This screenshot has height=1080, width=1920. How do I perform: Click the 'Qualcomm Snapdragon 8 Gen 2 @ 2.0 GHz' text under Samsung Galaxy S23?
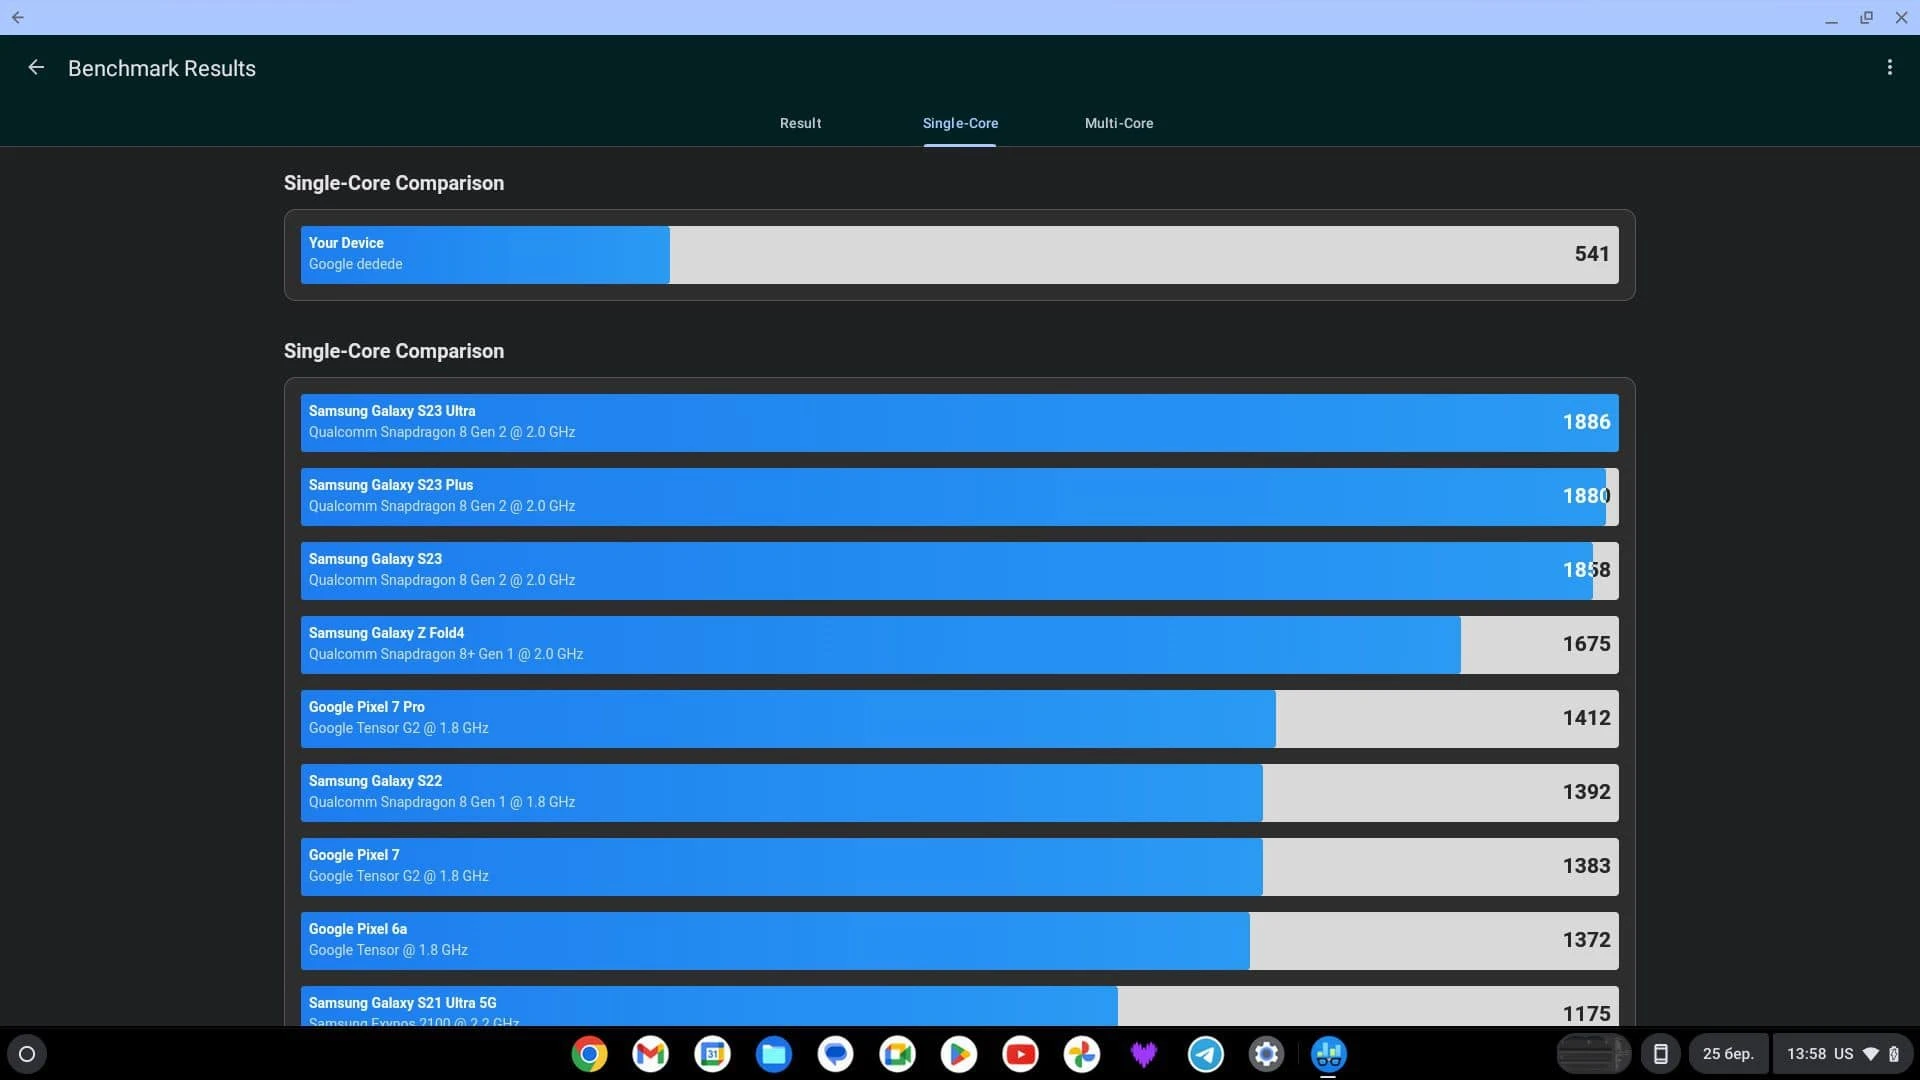pyautogui.click(x=441, y=580)
